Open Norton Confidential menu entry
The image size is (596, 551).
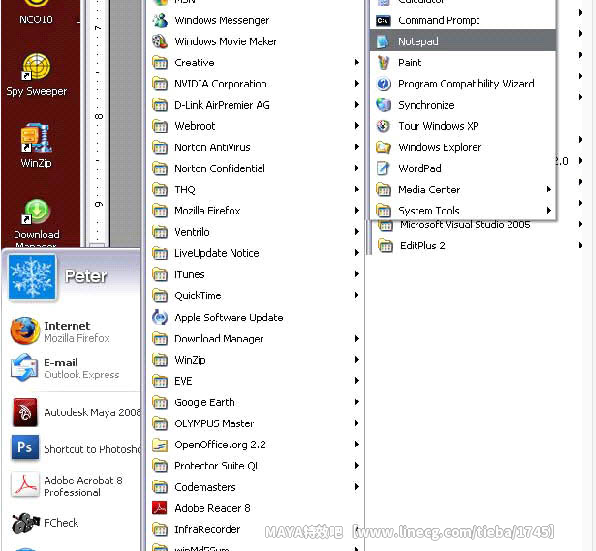[255, 168]
